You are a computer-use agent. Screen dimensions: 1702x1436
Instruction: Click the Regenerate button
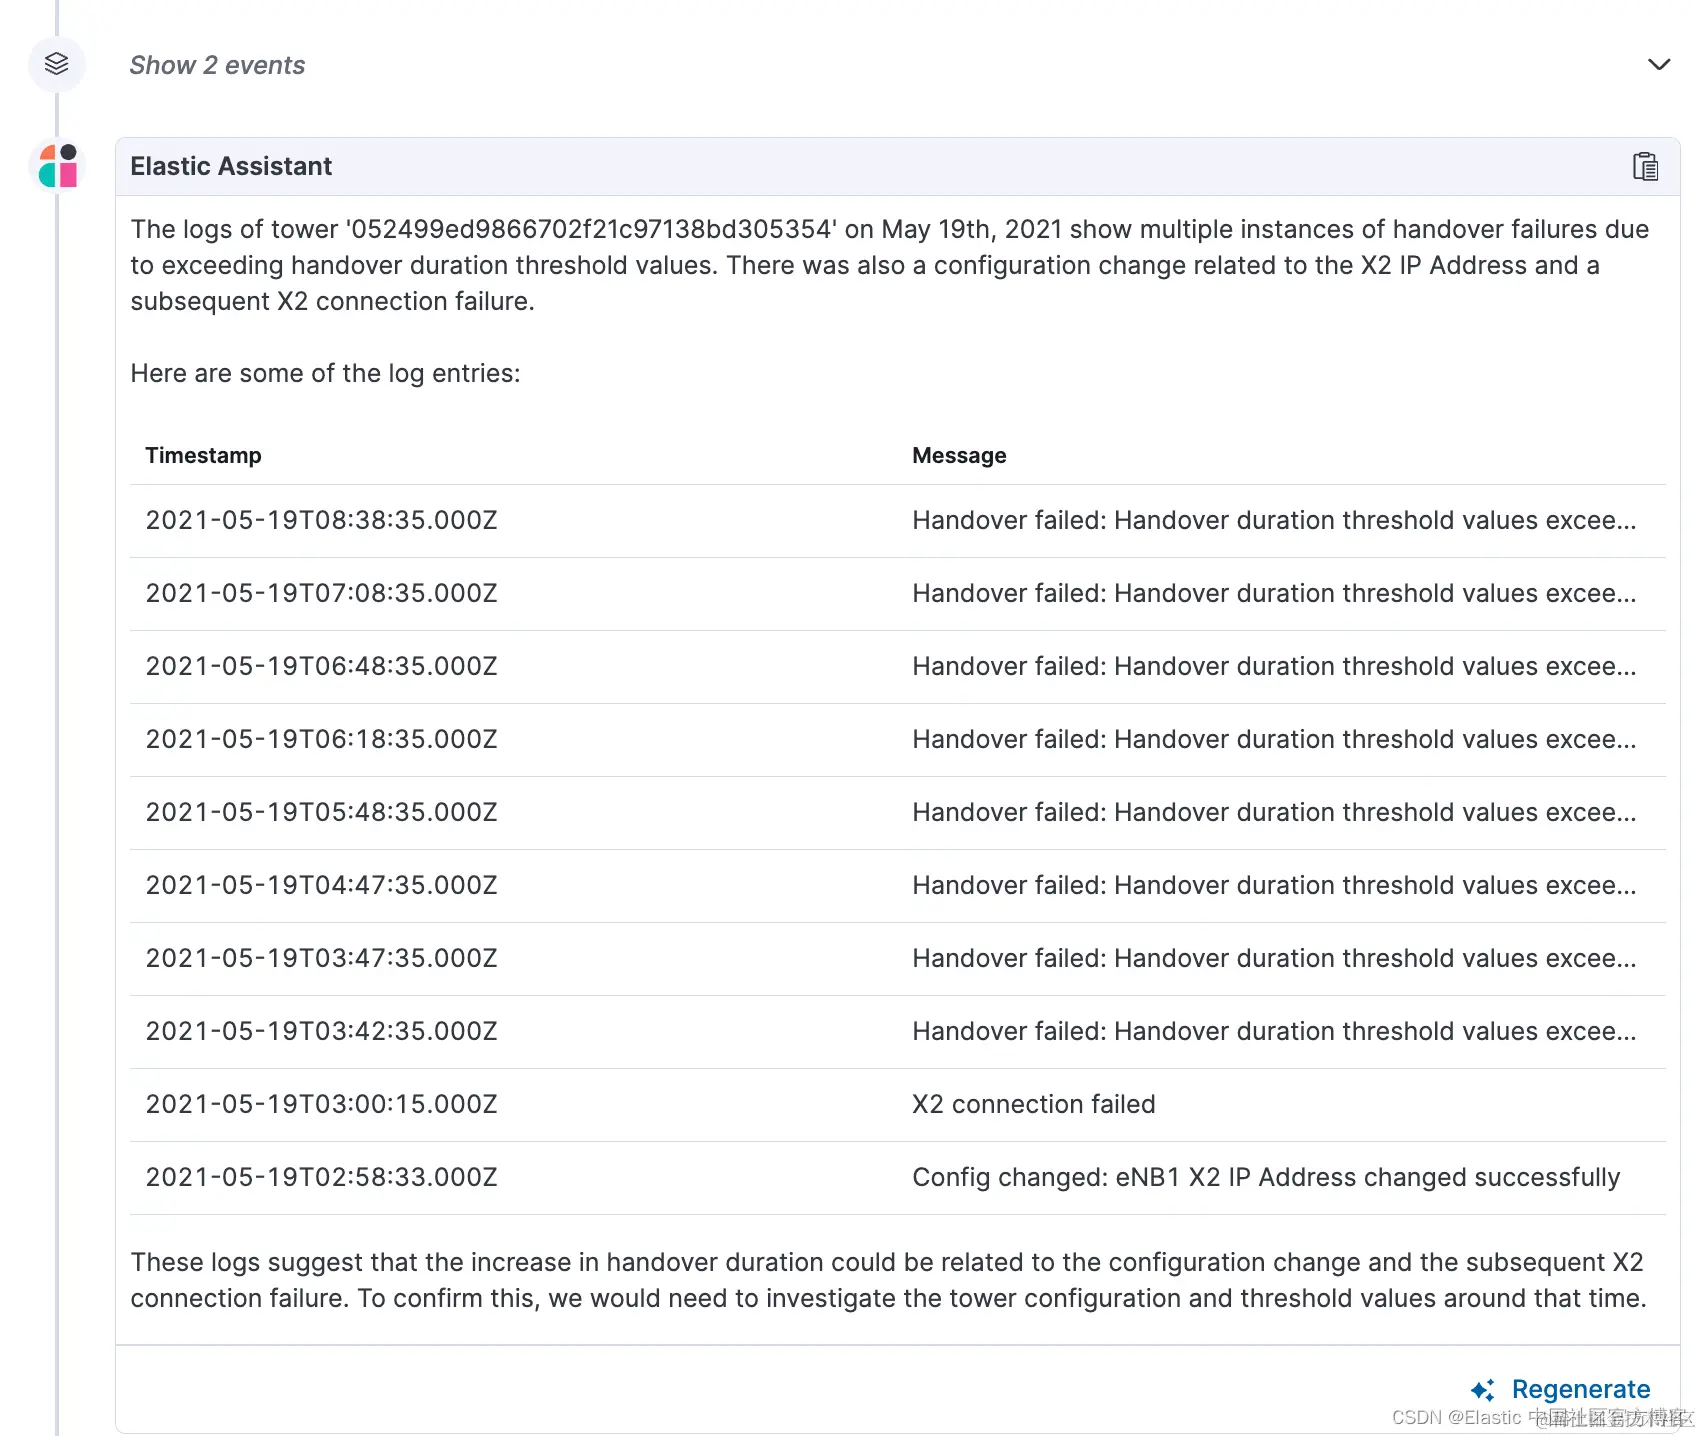1560,1389
